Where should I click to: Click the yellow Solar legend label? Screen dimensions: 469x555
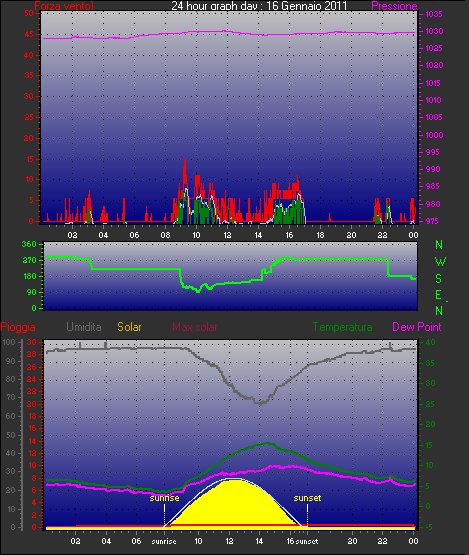129,327
